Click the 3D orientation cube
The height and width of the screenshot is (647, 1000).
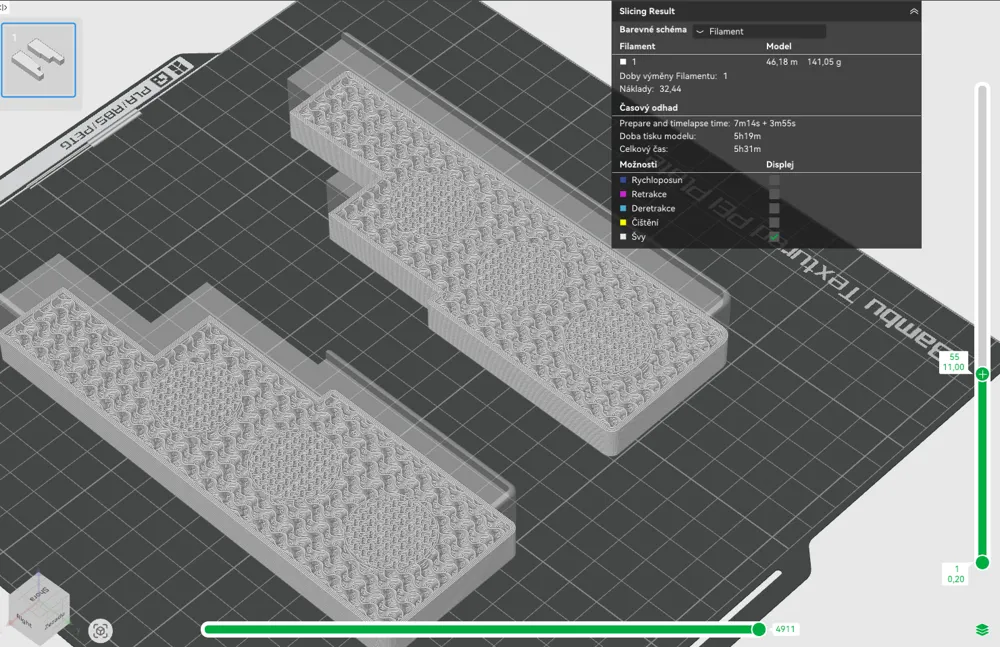[x=38, y=611]
